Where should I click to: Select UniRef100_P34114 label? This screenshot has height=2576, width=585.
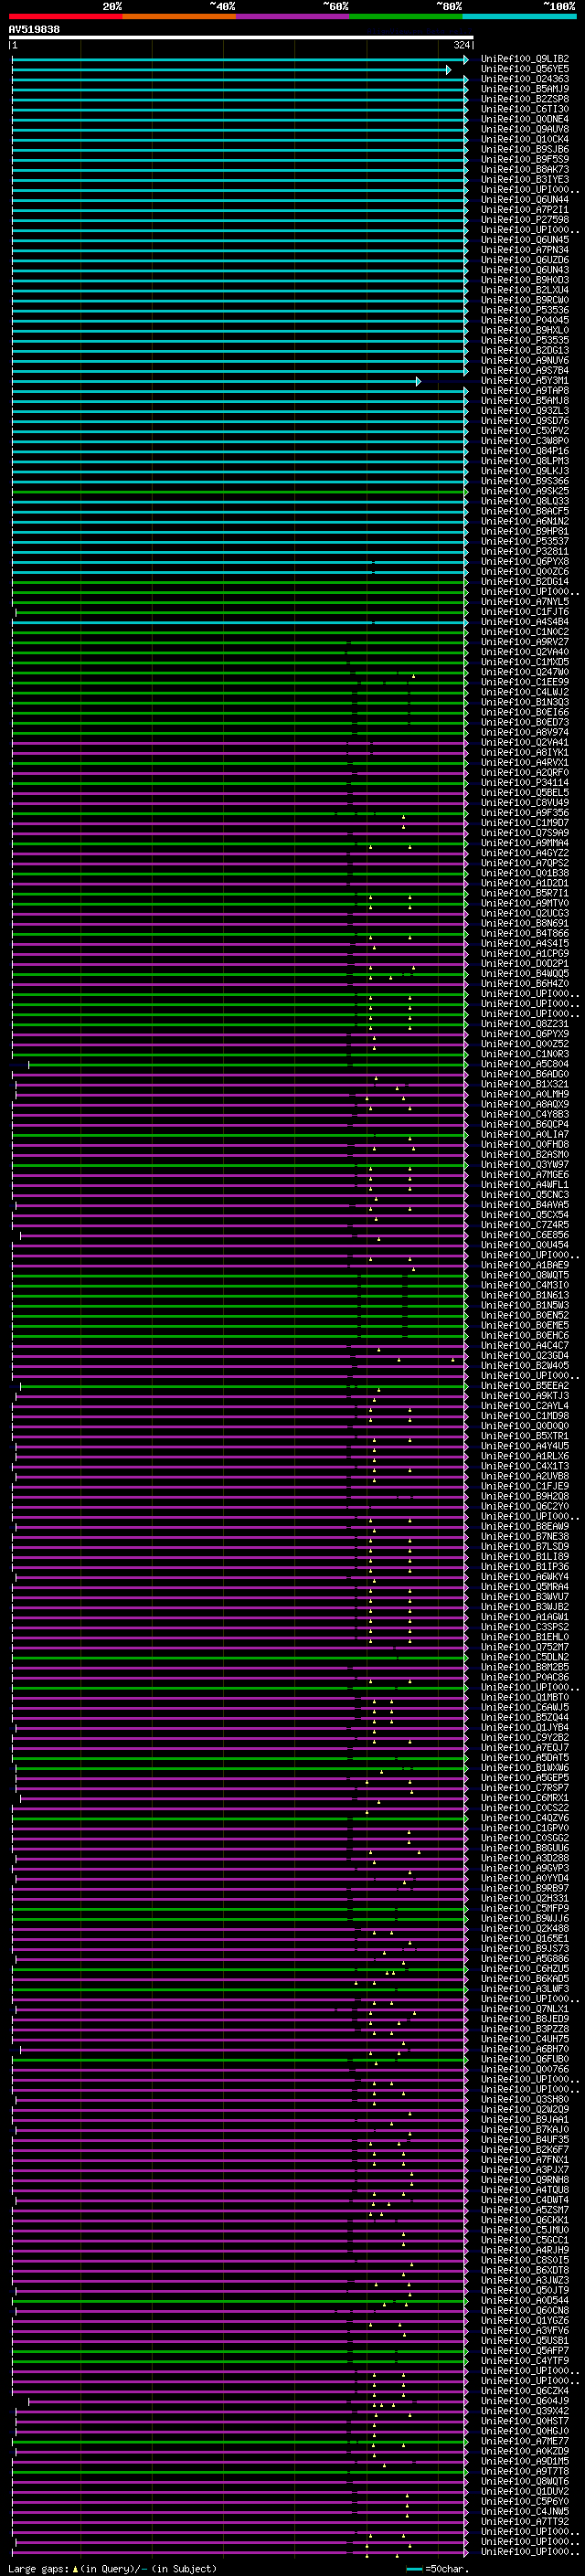[x=525, y=783]
